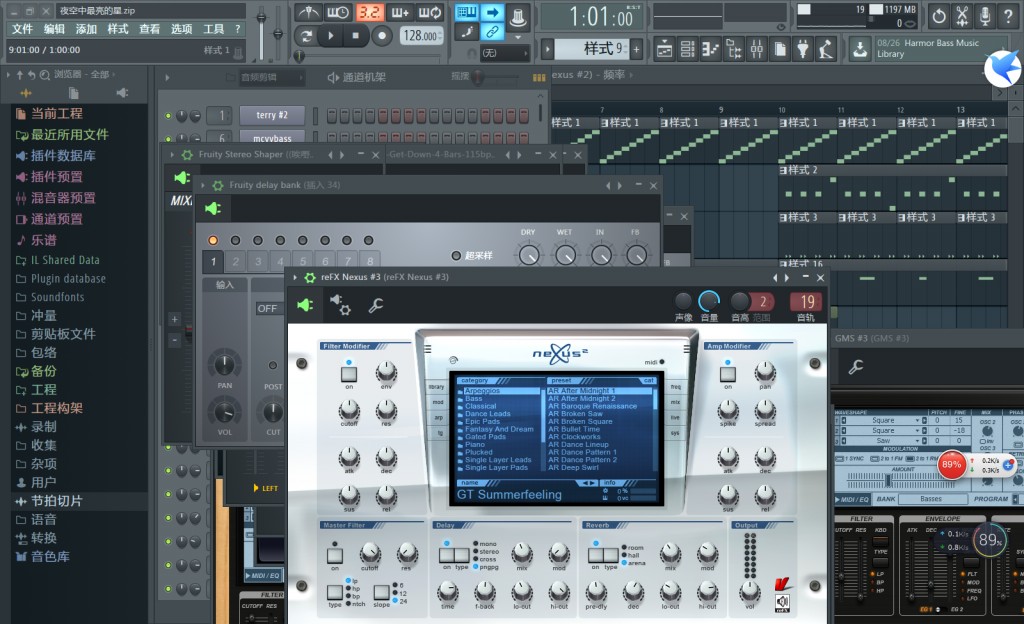Toggle Master Filter on button
The height and width of the screenshot is (624, 1024).
335,554
